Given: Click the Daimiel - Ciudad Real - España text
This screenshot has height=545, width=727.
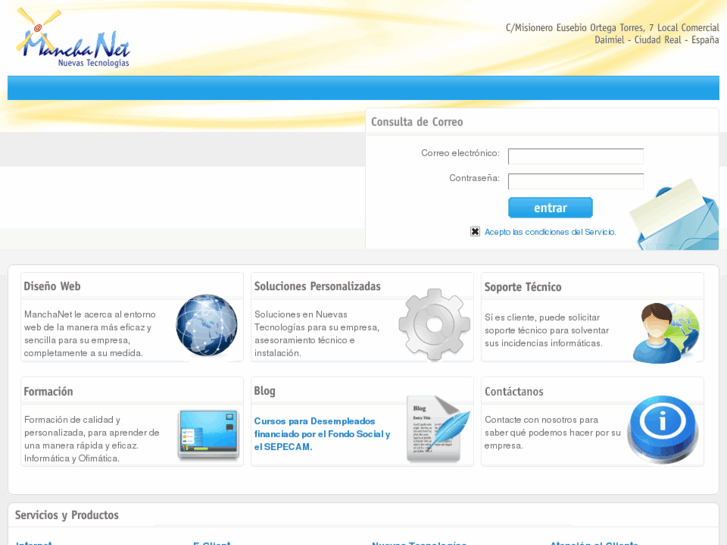Looking at the screenshot, I should pyautogui.click(x=657, y=40).
